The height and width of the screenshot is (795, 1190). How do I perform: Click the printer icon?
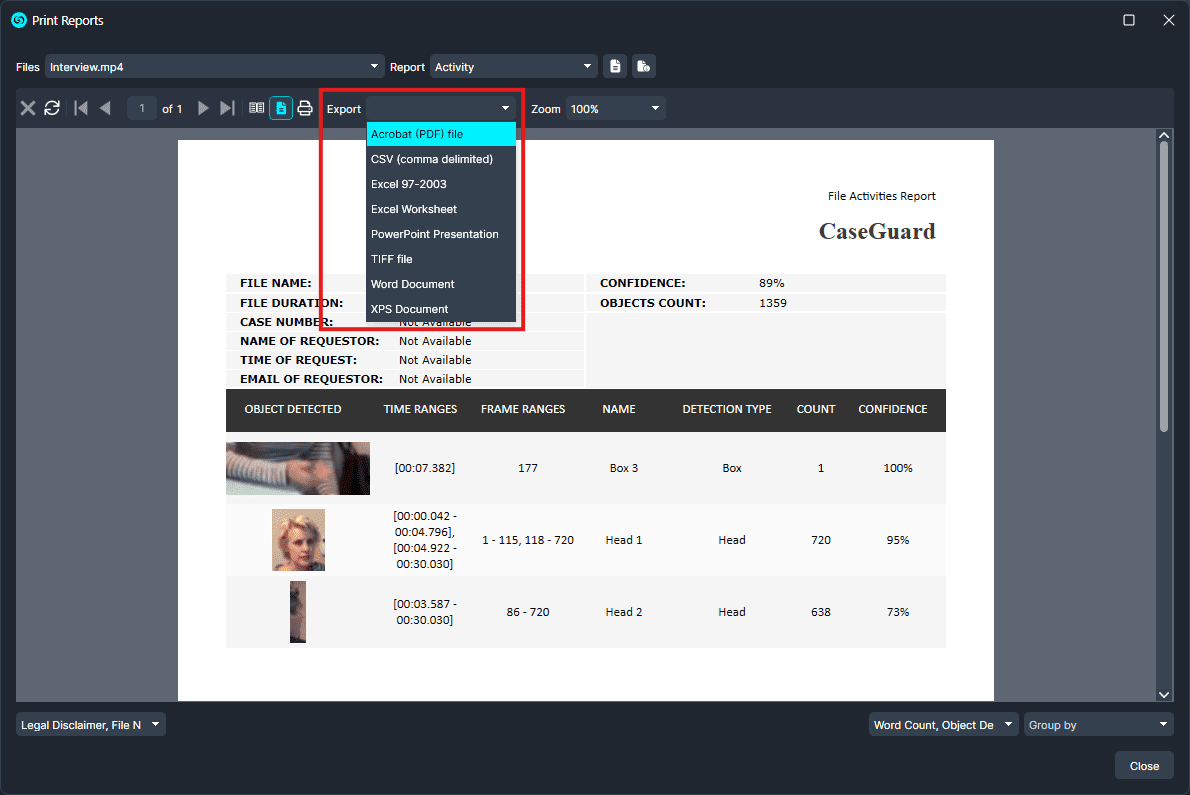(x=305, y=108)
